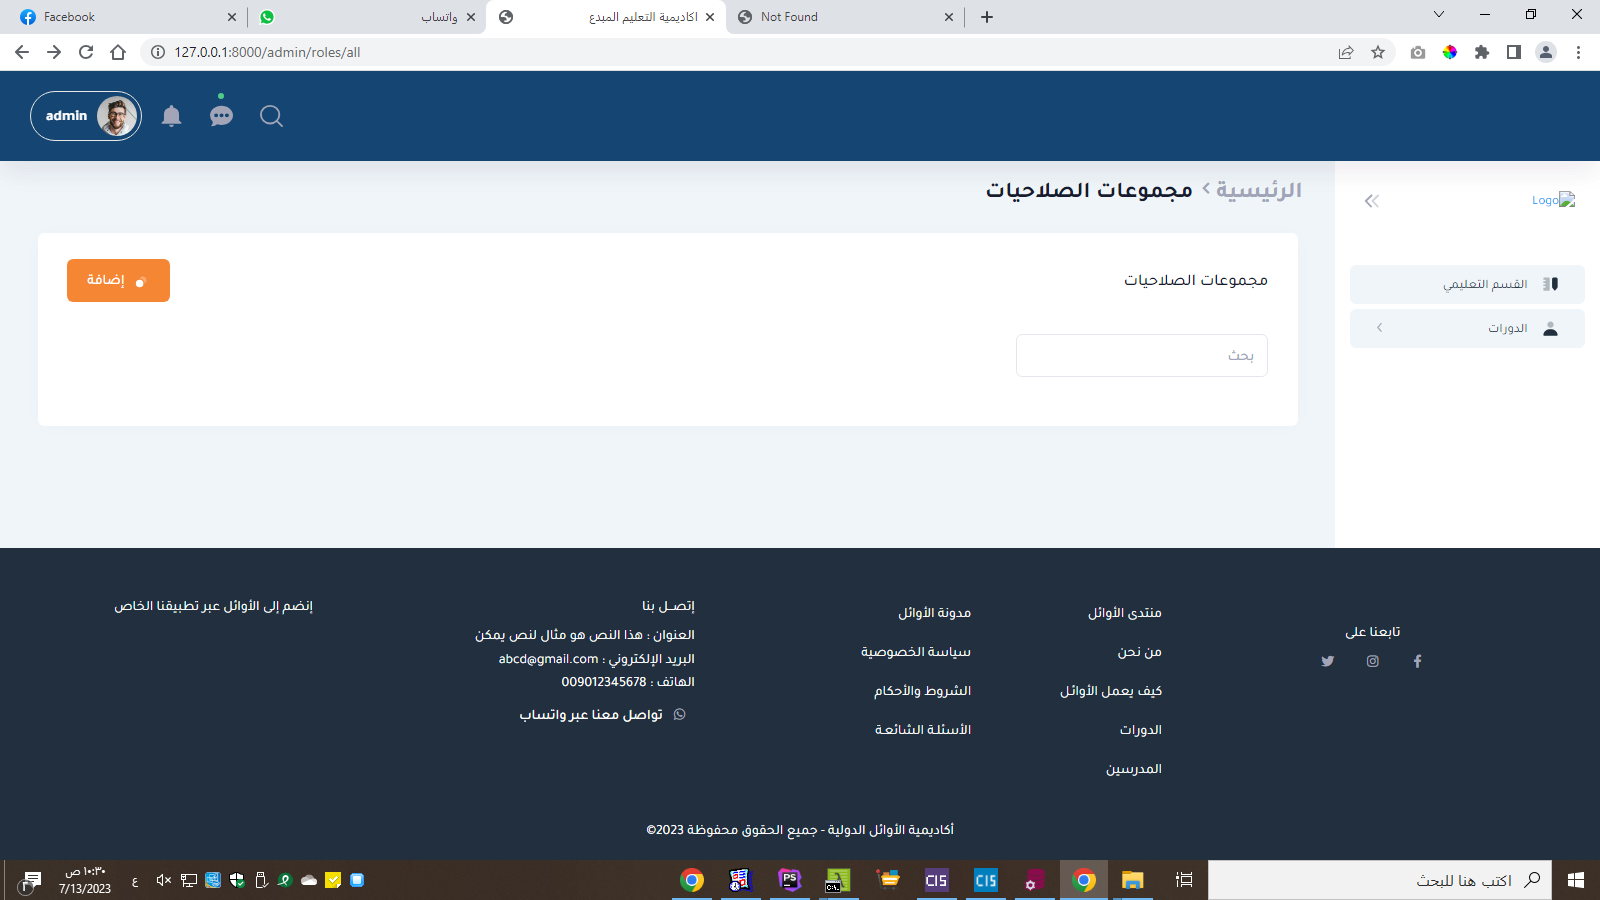Close the Facebook tab
The width and height of the screenshot is (1600, 900).
232,17
